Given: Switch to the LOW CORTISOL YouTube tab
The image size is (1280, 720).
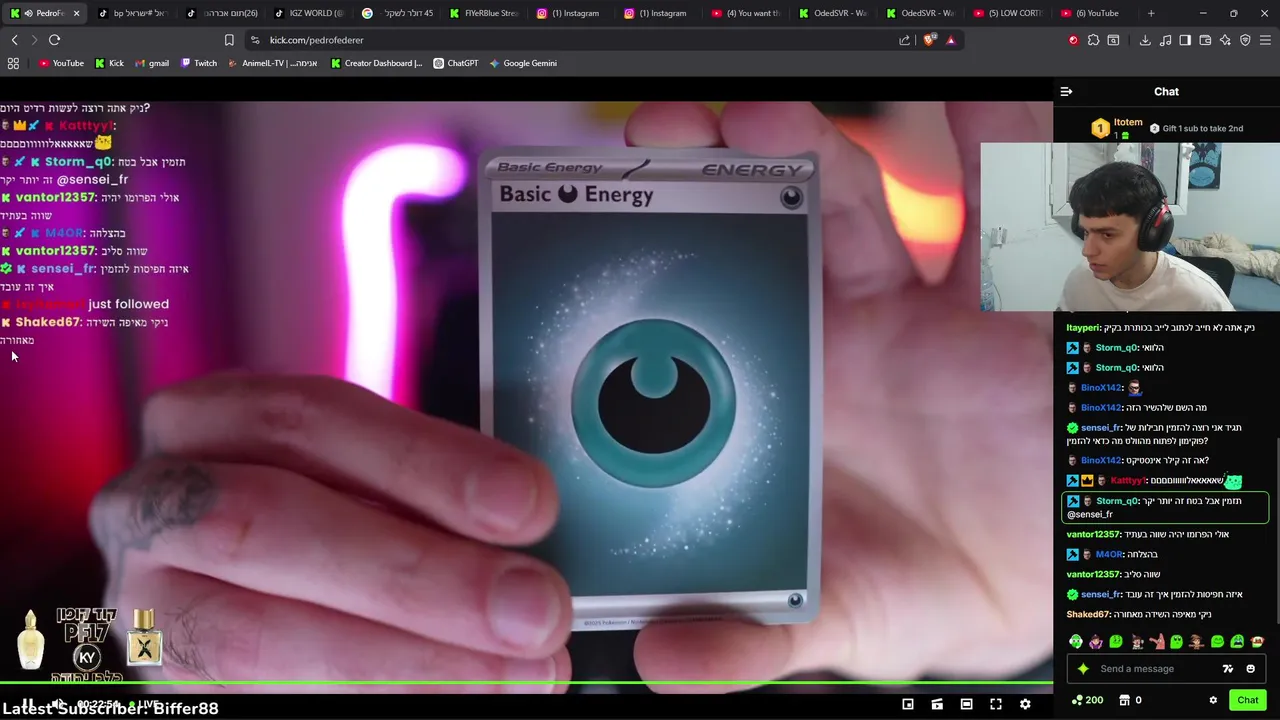Looking at the screenshot, I should pos(1007,13).
